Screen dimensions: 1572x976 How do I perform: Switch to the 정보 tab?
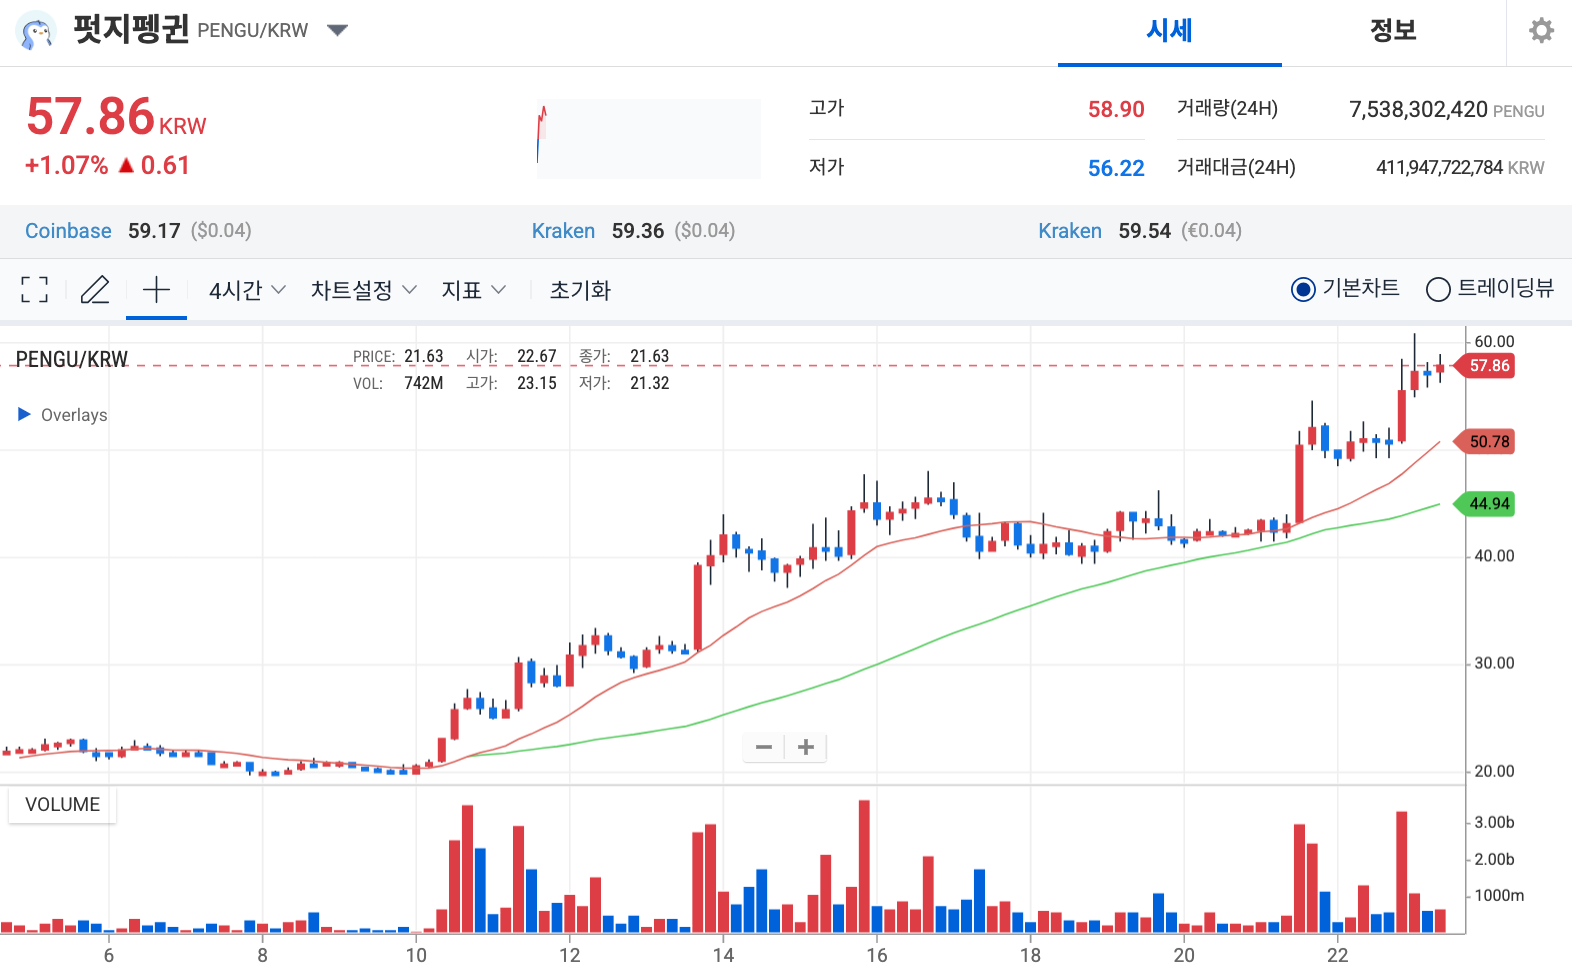point(1393,31)
